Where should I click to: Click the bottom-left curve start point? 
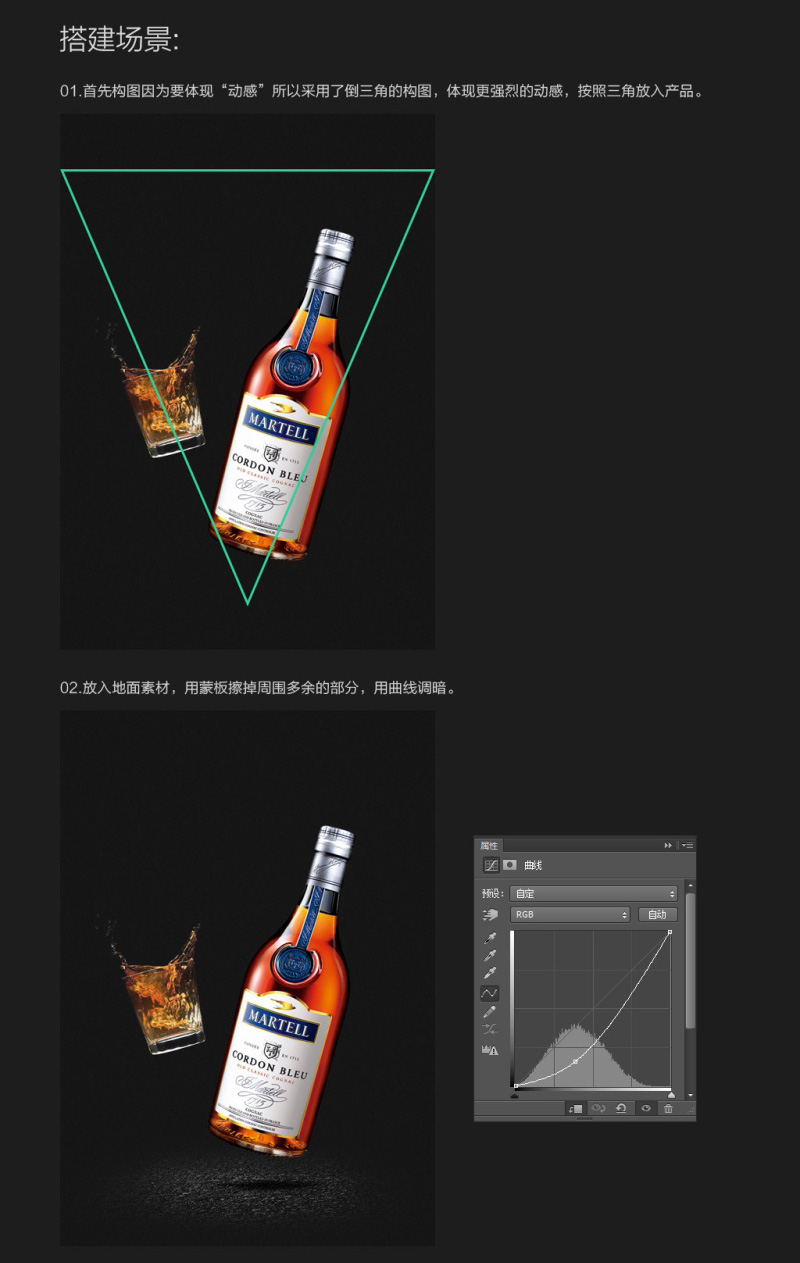click(516, 1086)
